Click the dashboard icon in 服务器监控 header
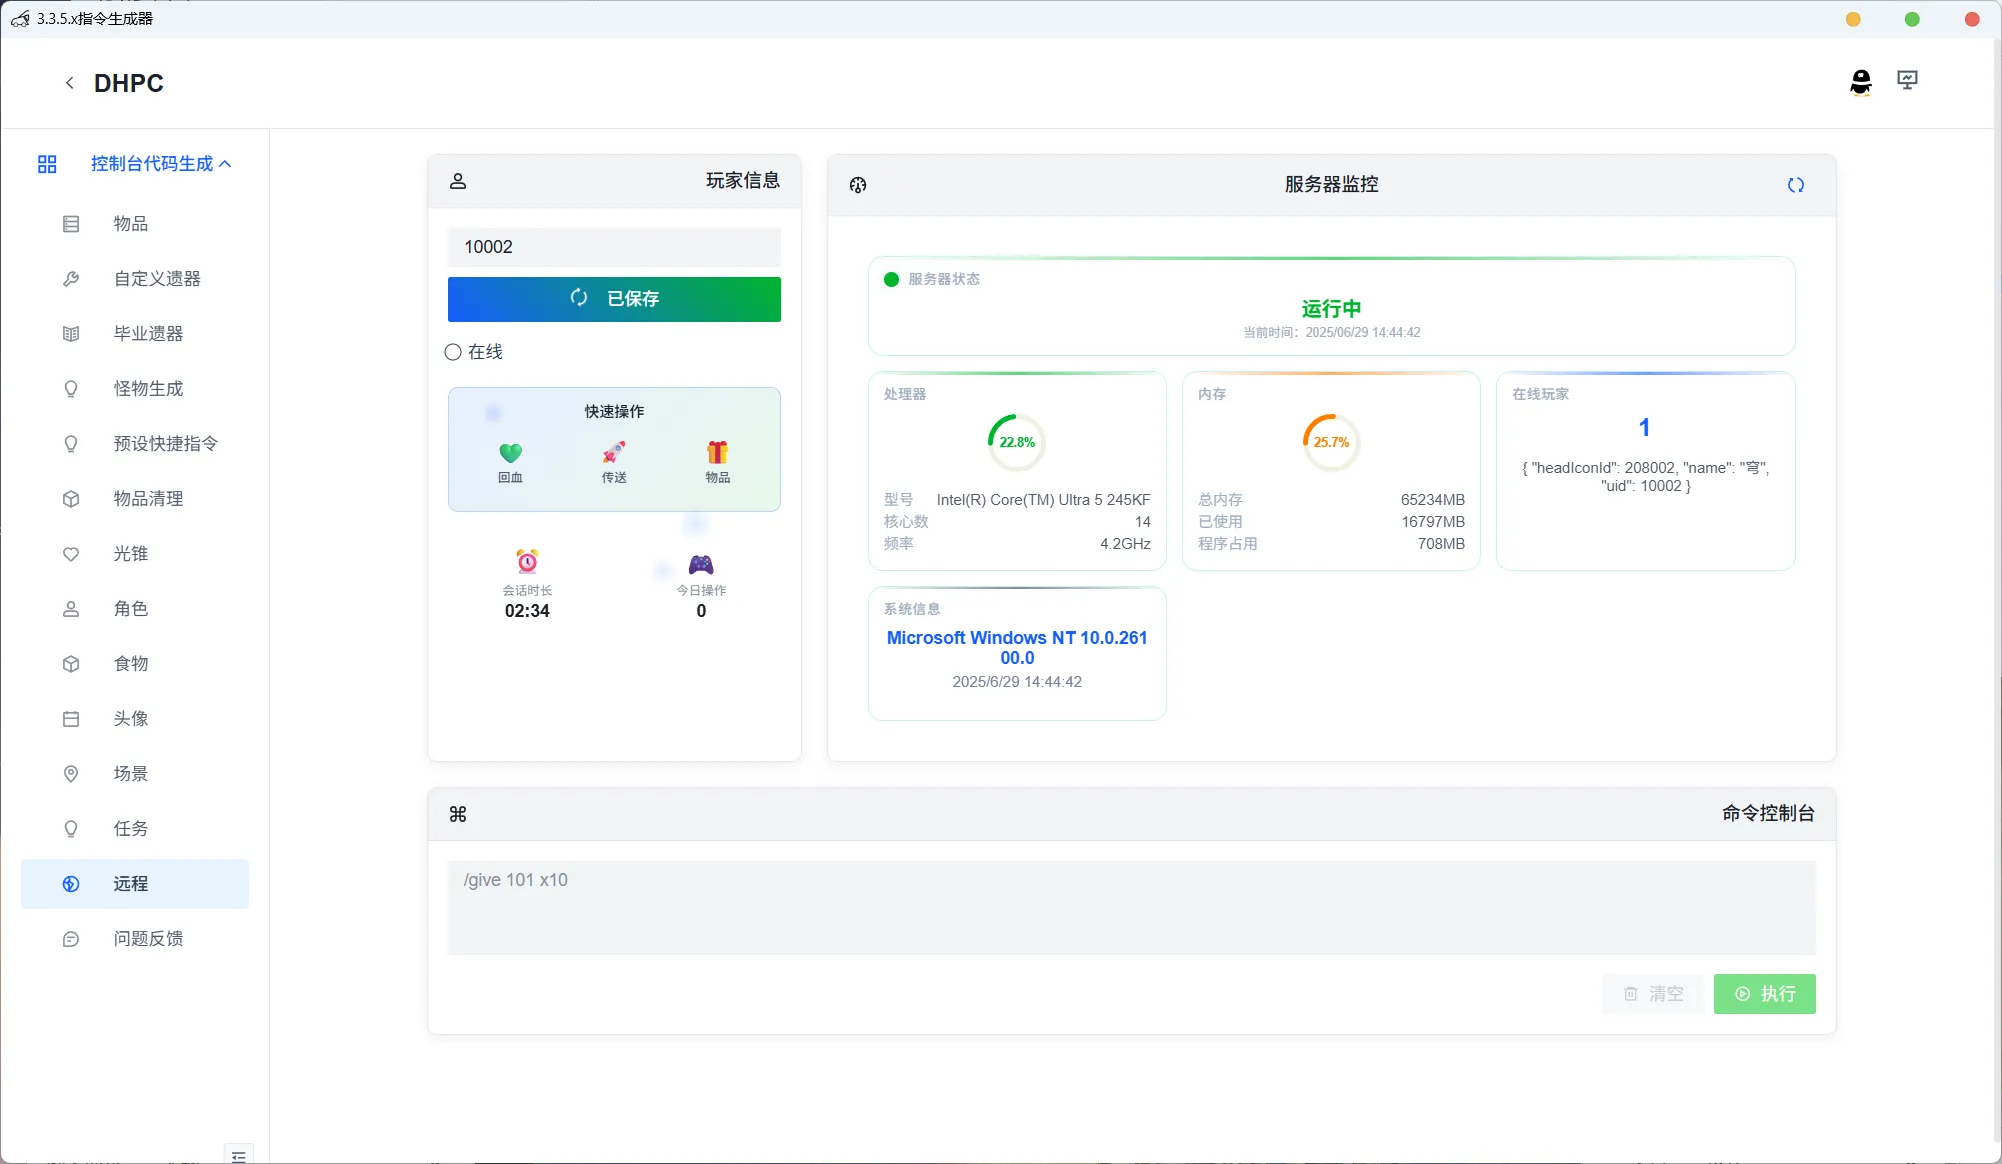 (858, 185)
